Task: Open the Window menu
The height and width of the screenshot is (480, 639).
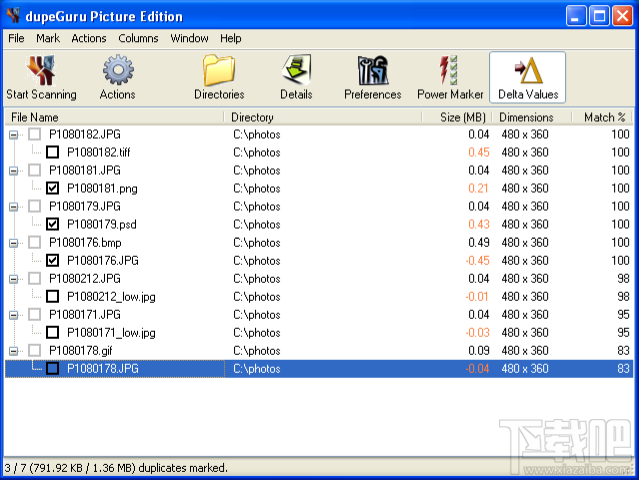Action: tap(189, 38)
